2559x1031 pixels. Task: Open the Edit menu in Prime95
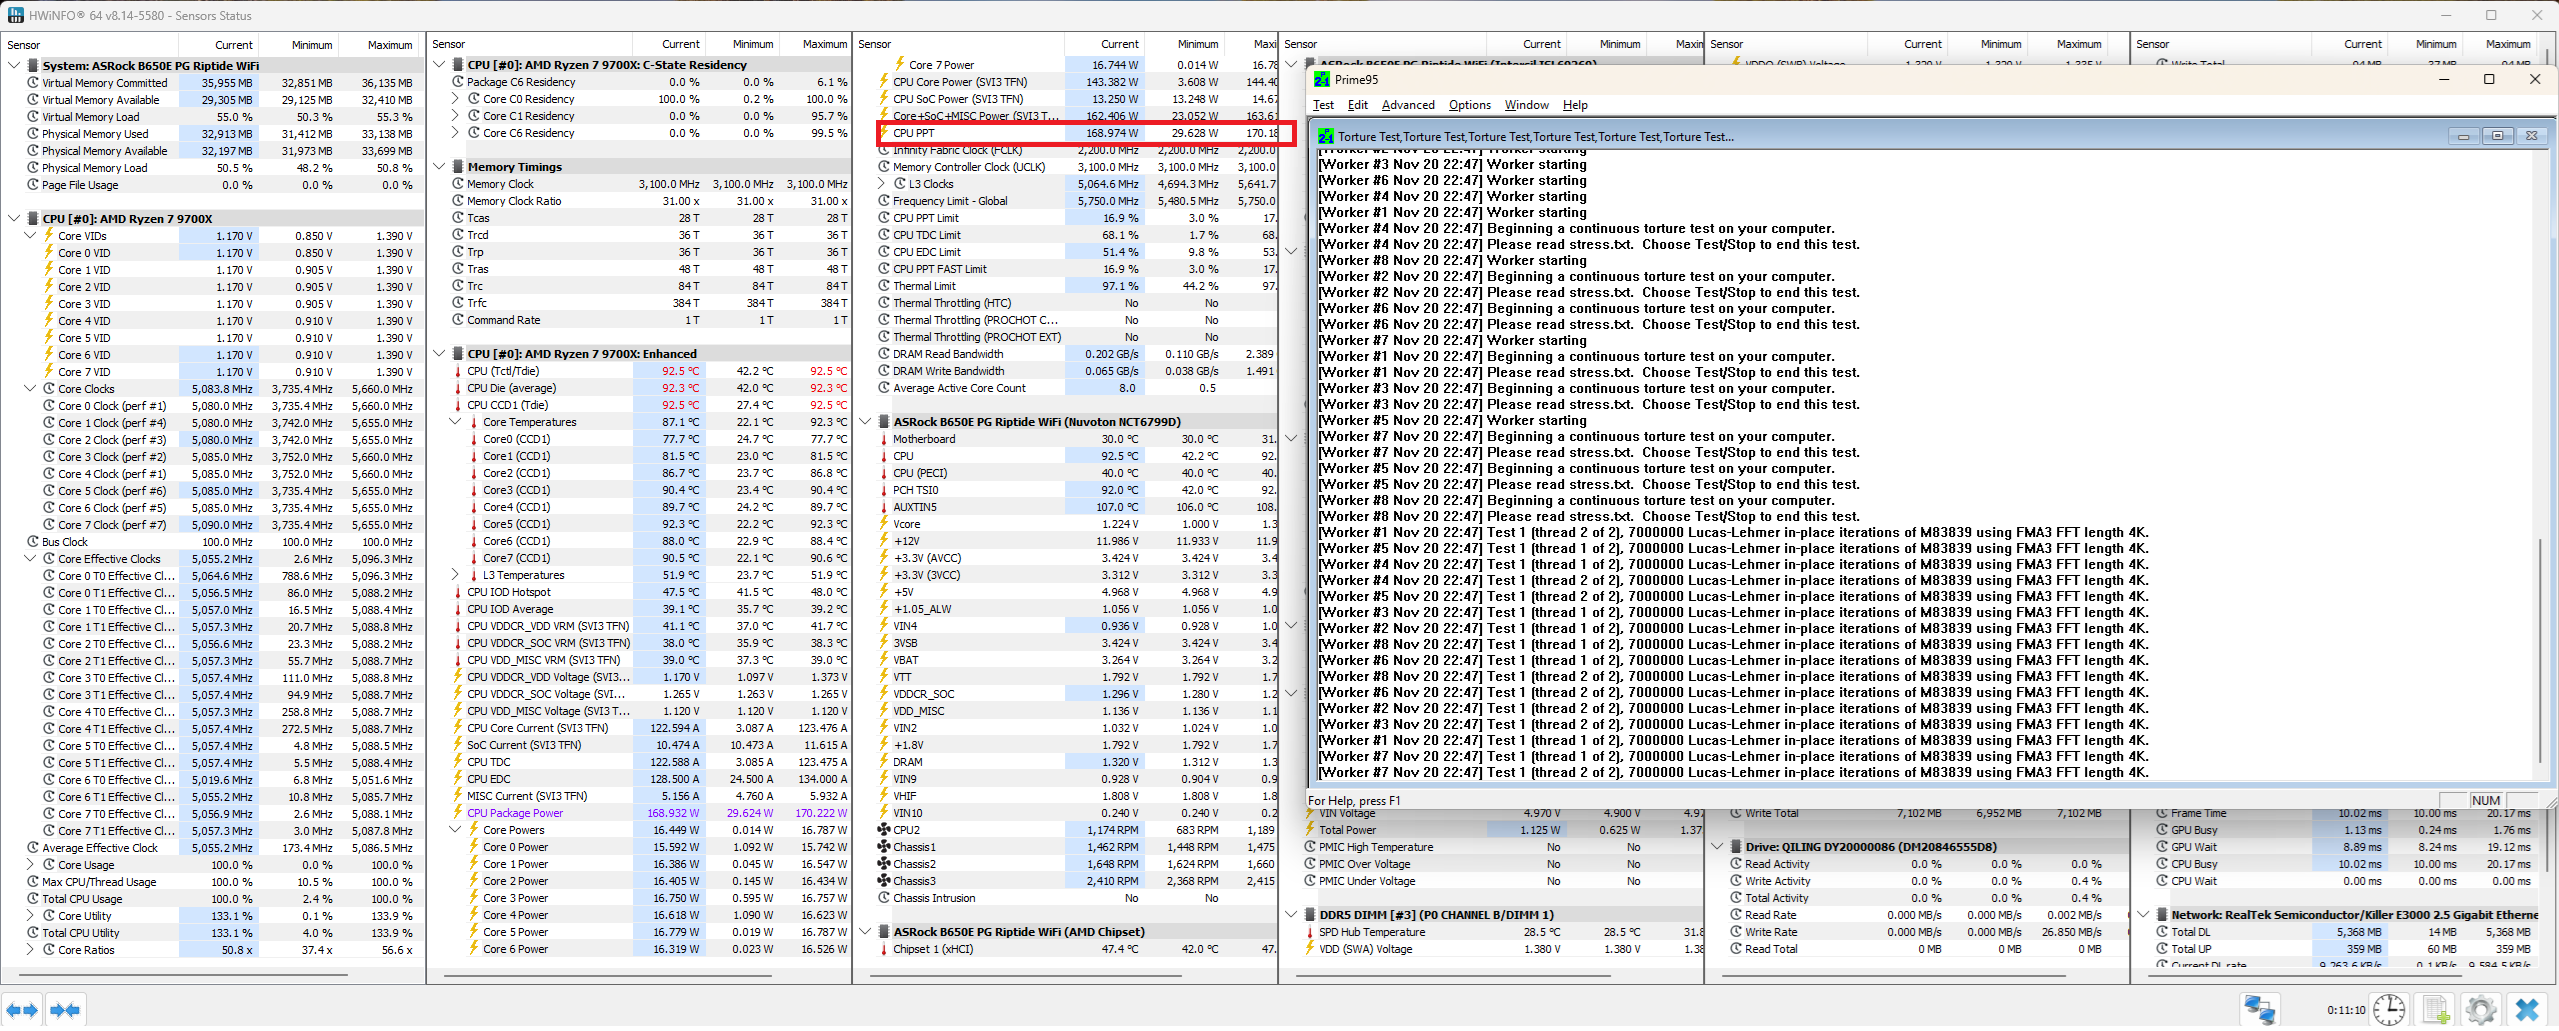click(x=1357, y=105)
